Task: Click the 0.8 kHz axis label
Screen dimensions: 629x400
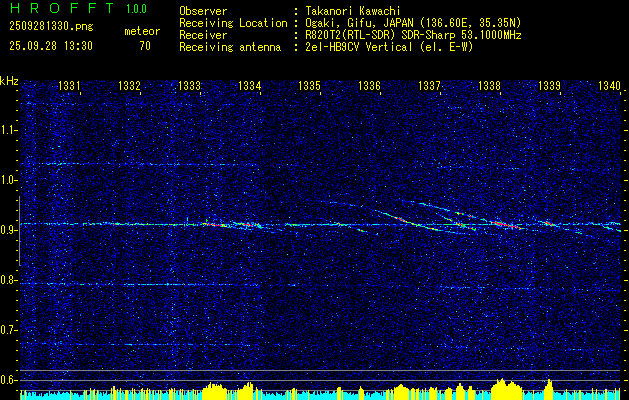Action: [7, 280]
